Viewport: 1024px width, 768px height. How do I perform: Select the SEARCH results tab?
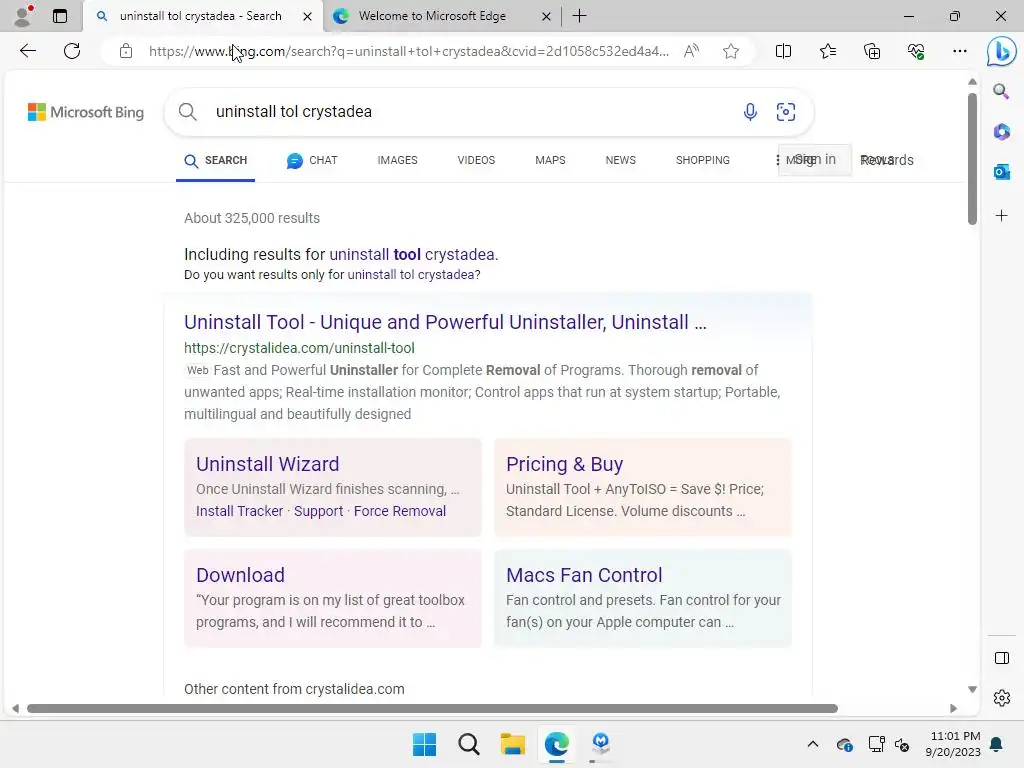(x=216, y=161)
